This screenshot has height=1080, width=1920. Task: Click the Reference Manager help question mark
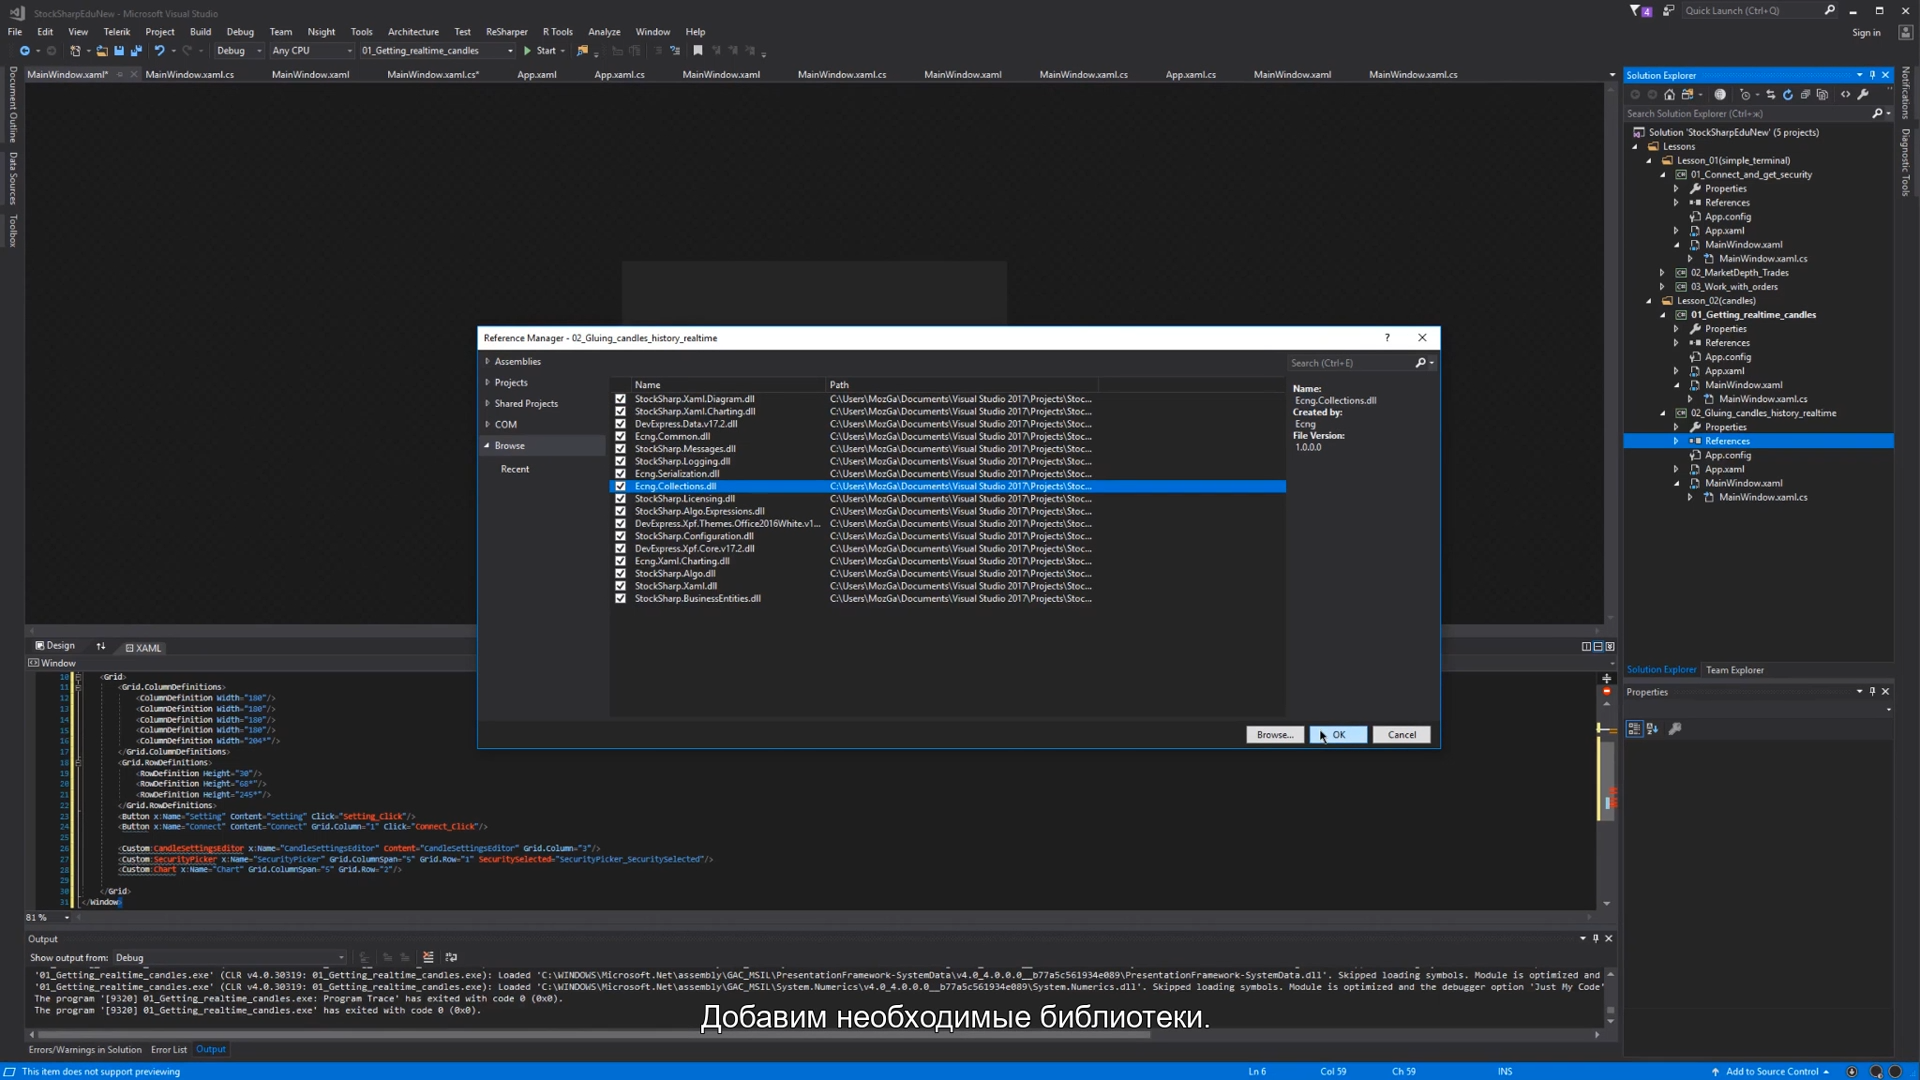1387,338
